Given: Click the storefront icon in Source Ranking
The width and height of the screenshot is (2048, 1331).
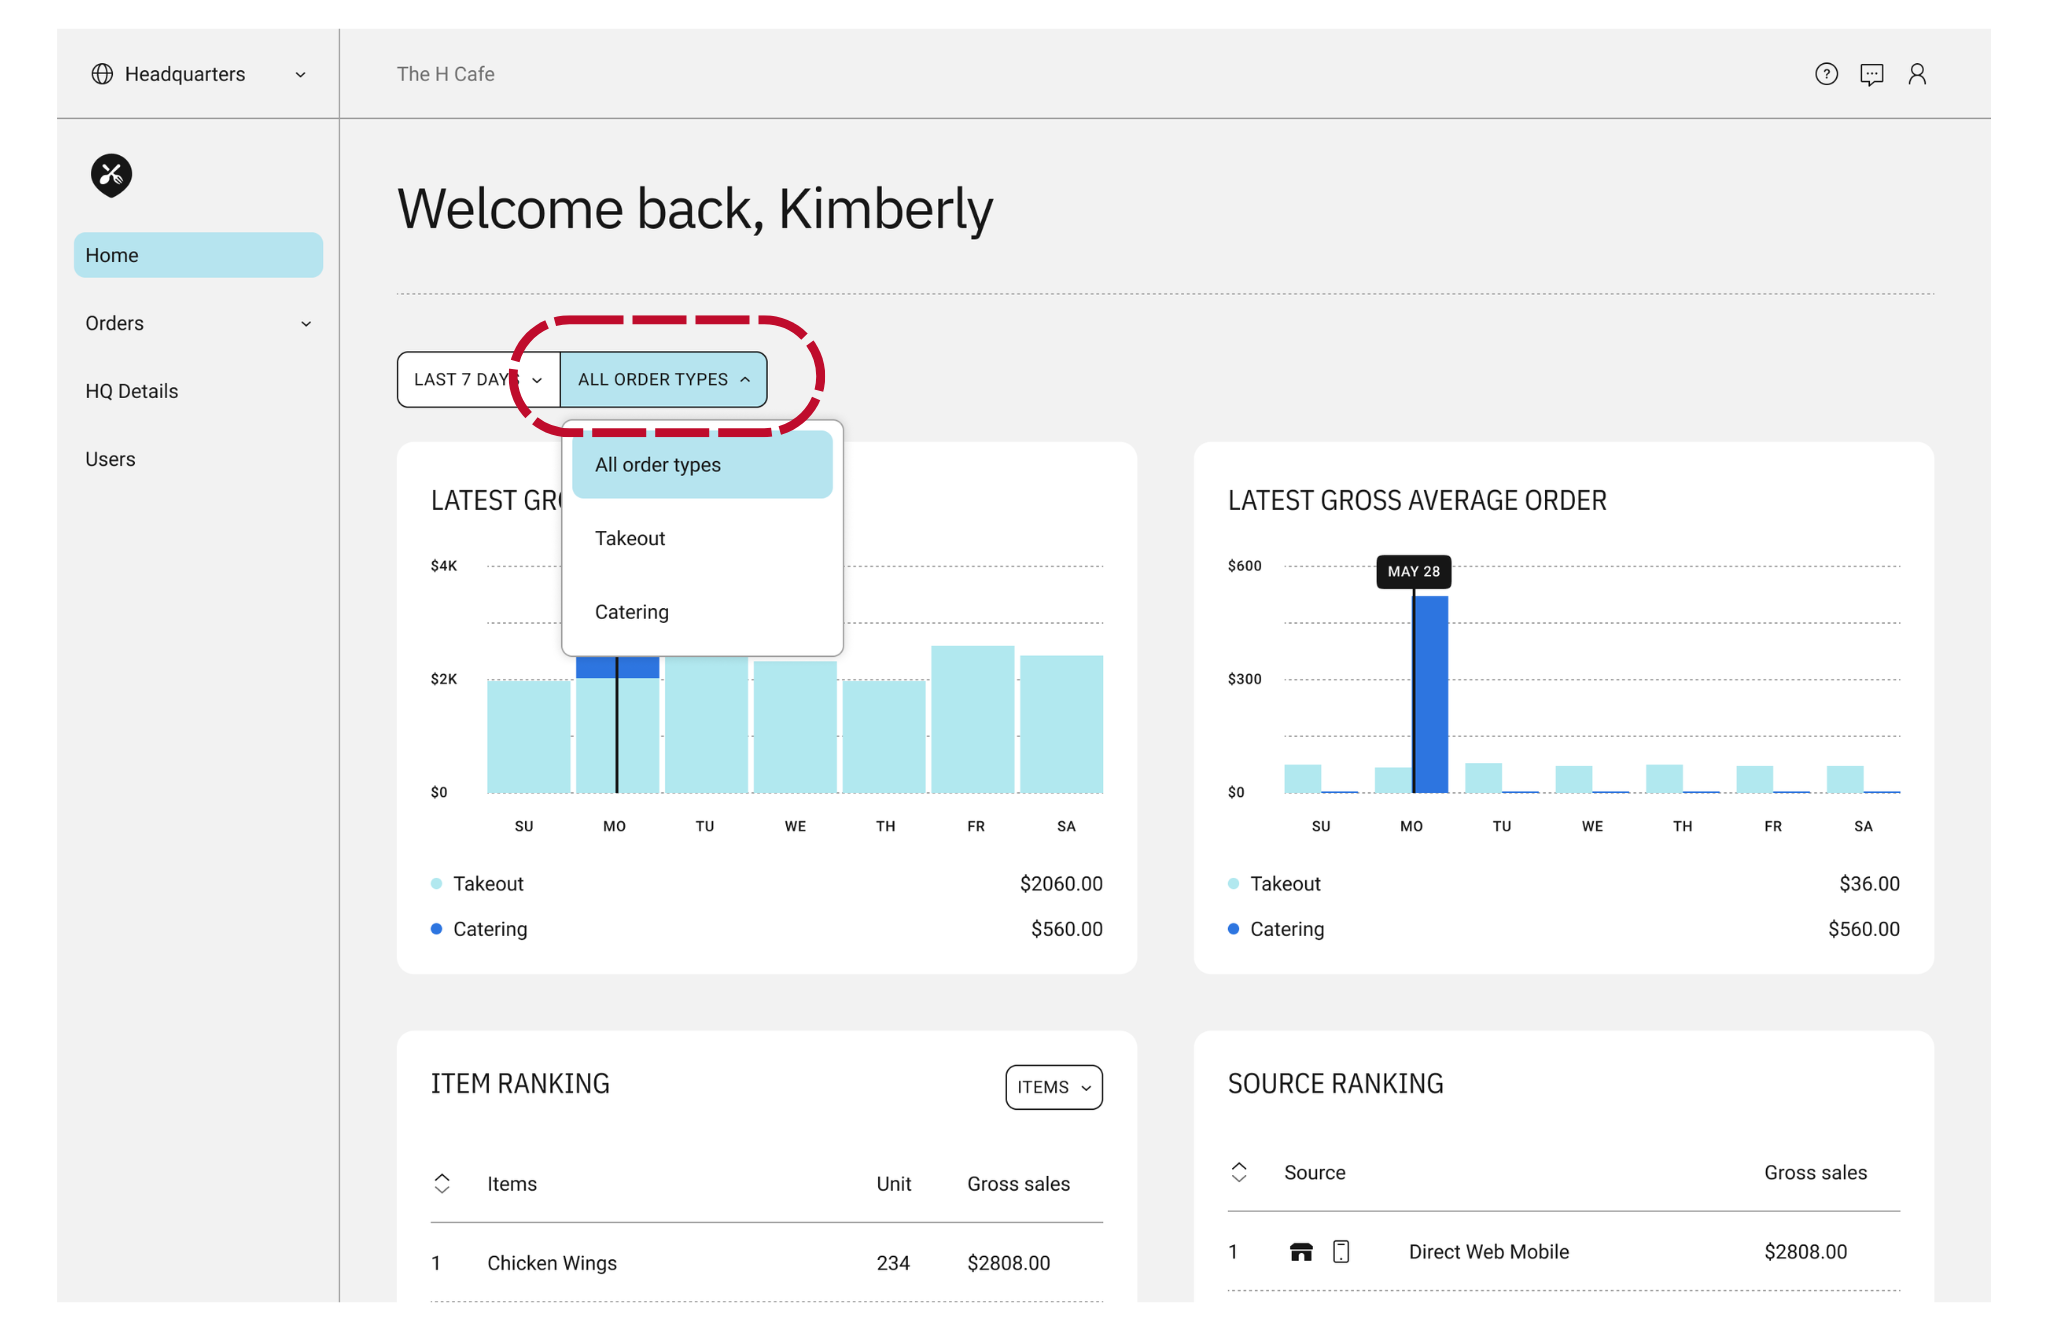Looking at the screenshot, I should tap(1300, 1251).
